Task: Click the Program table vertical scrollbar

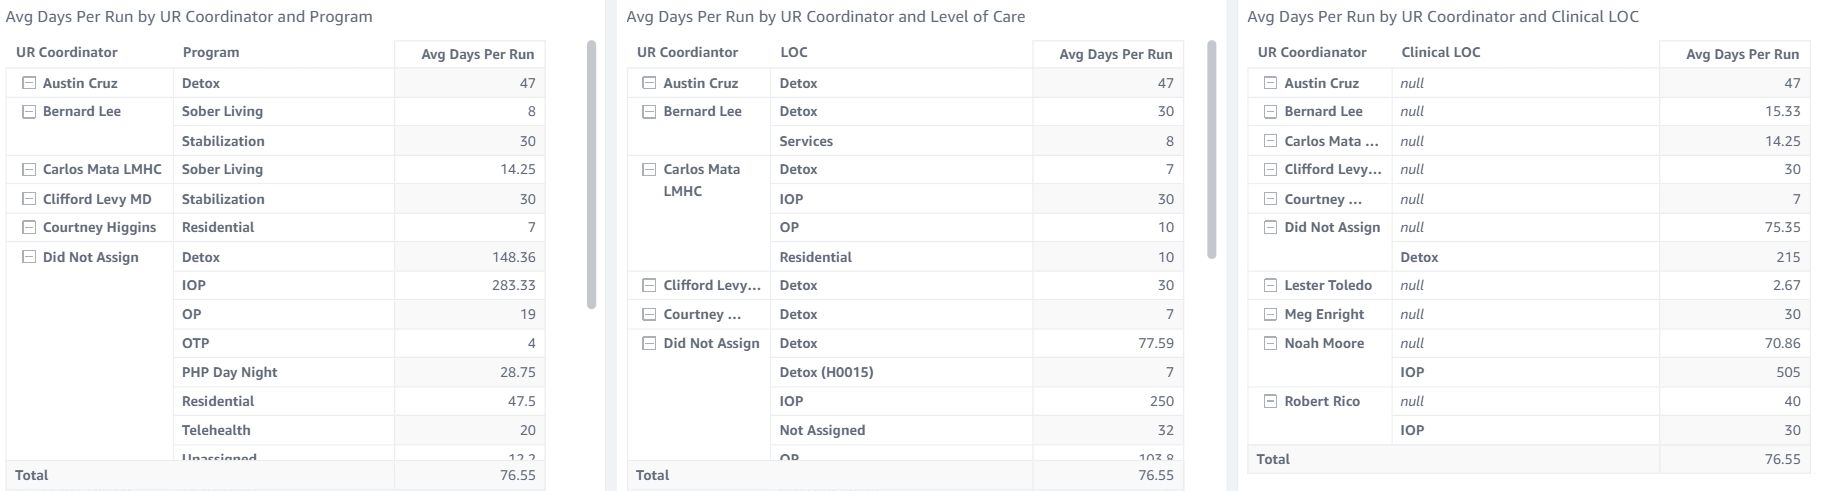Action: tap(591, 174)
